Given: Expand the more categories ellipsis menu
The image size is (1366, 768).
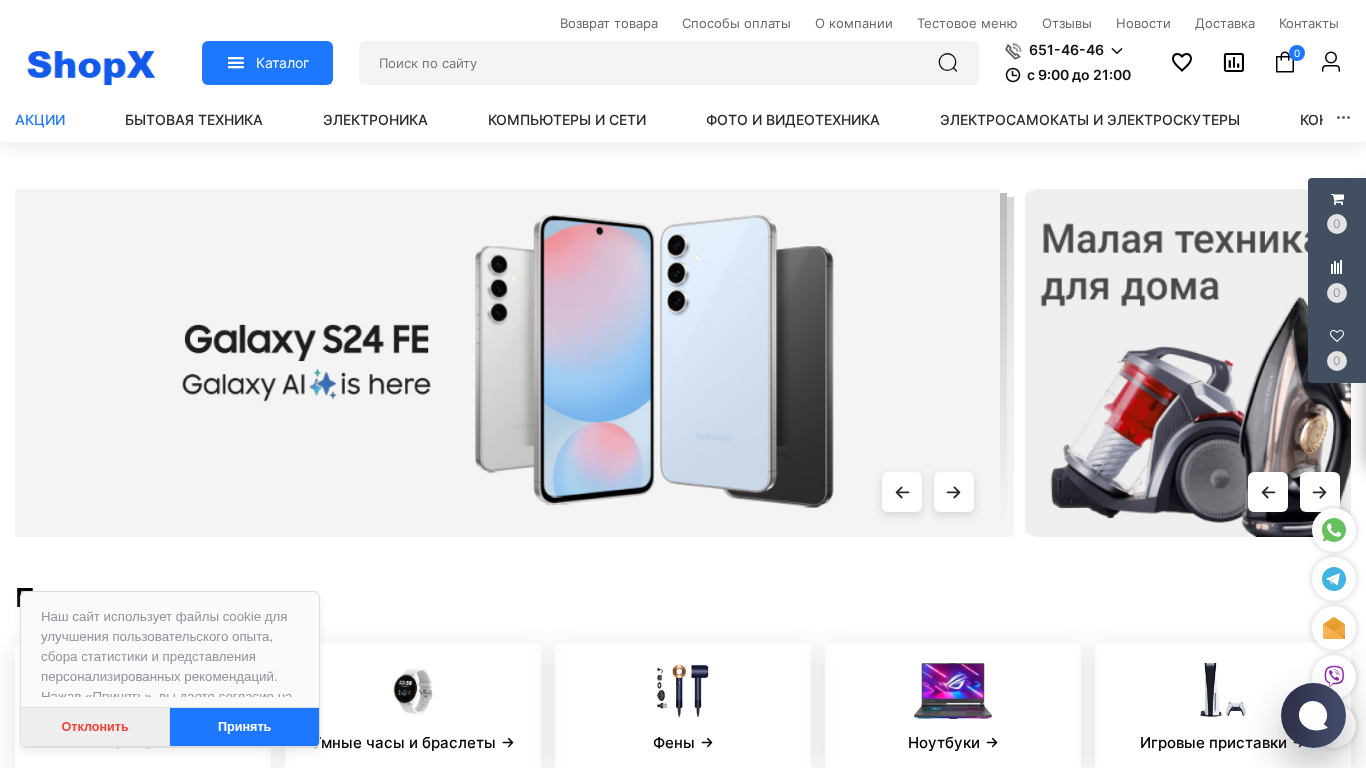Looking at the screenshot, I should tap(1343, 118).
